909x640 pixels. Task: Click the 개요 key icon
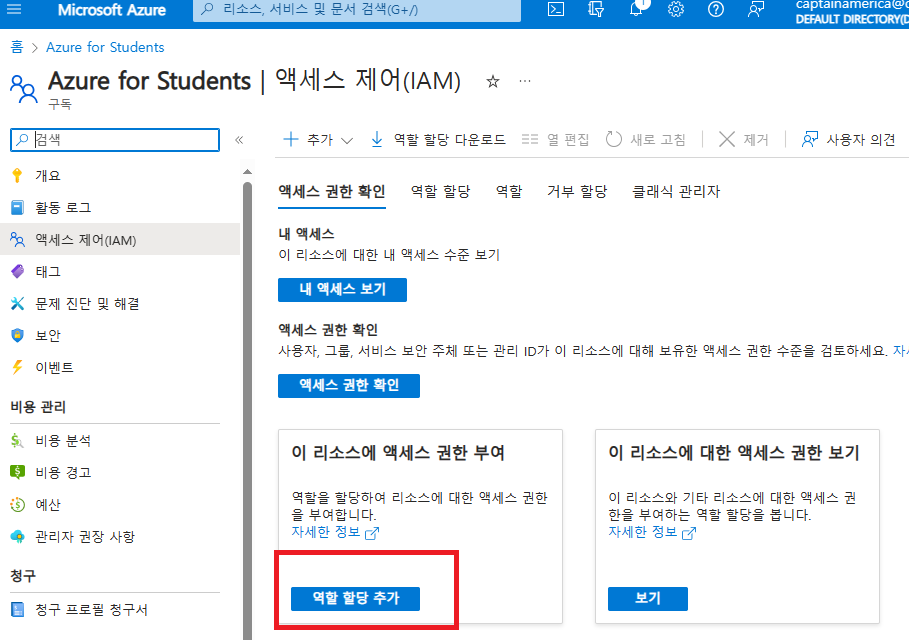click(17, 176)
